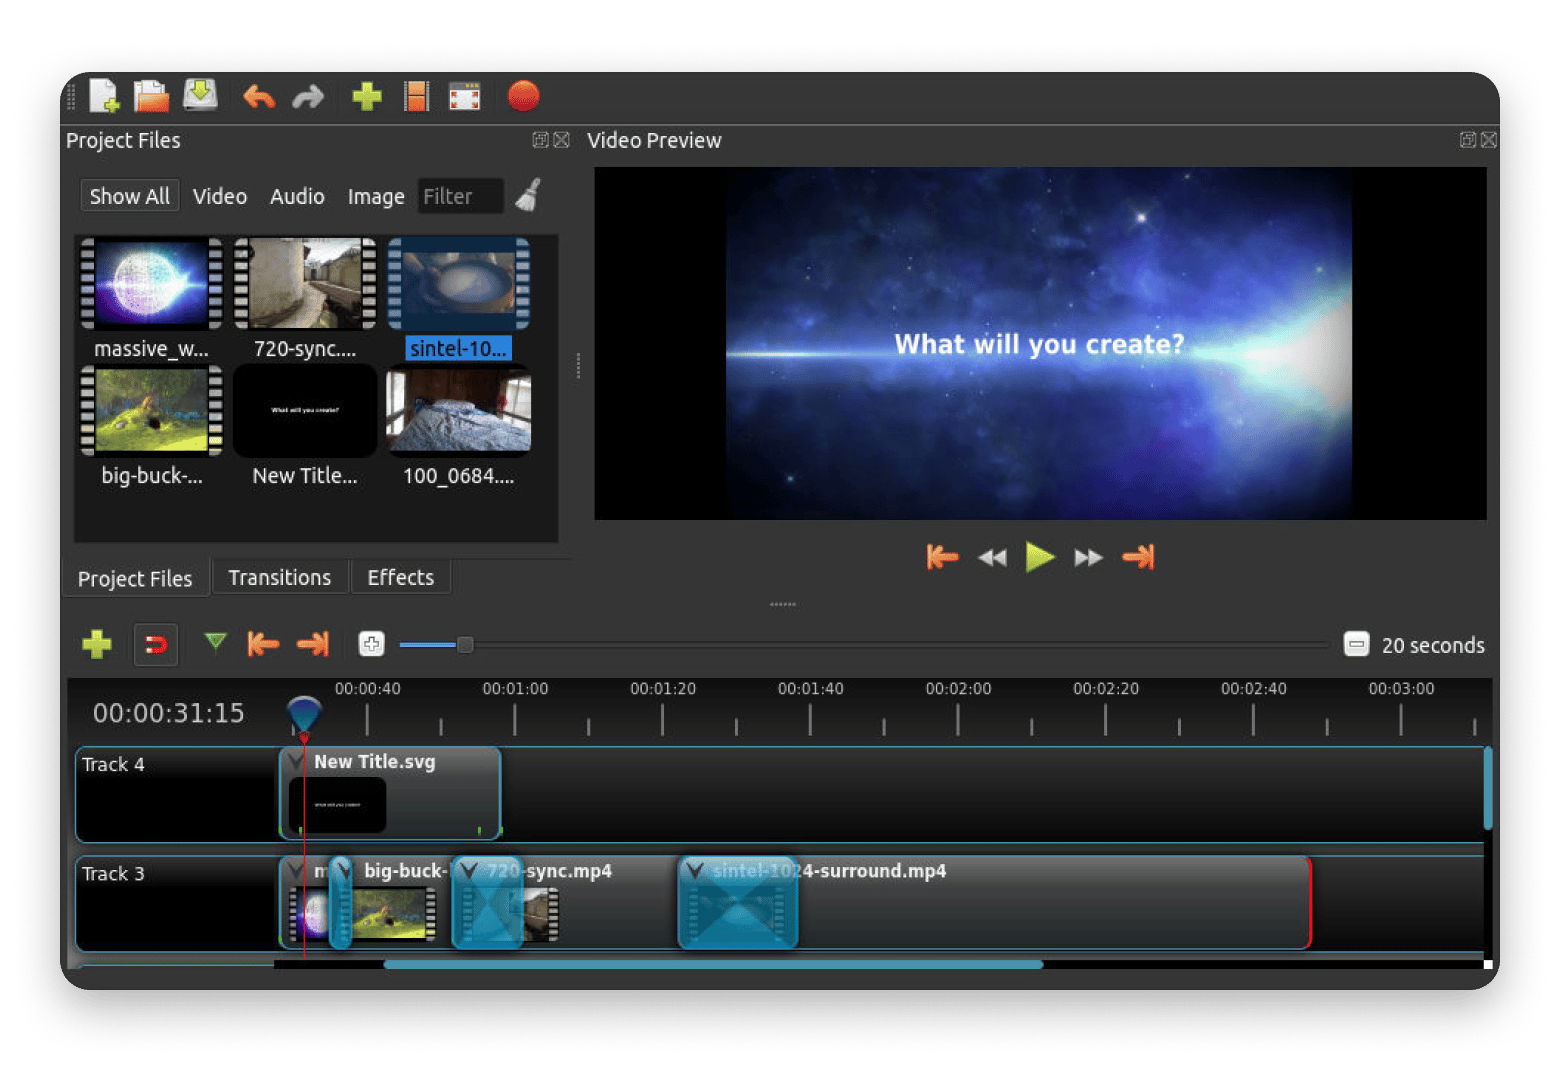Add a new track with the green plus
1560x1070 pixels.
point(96,644)
